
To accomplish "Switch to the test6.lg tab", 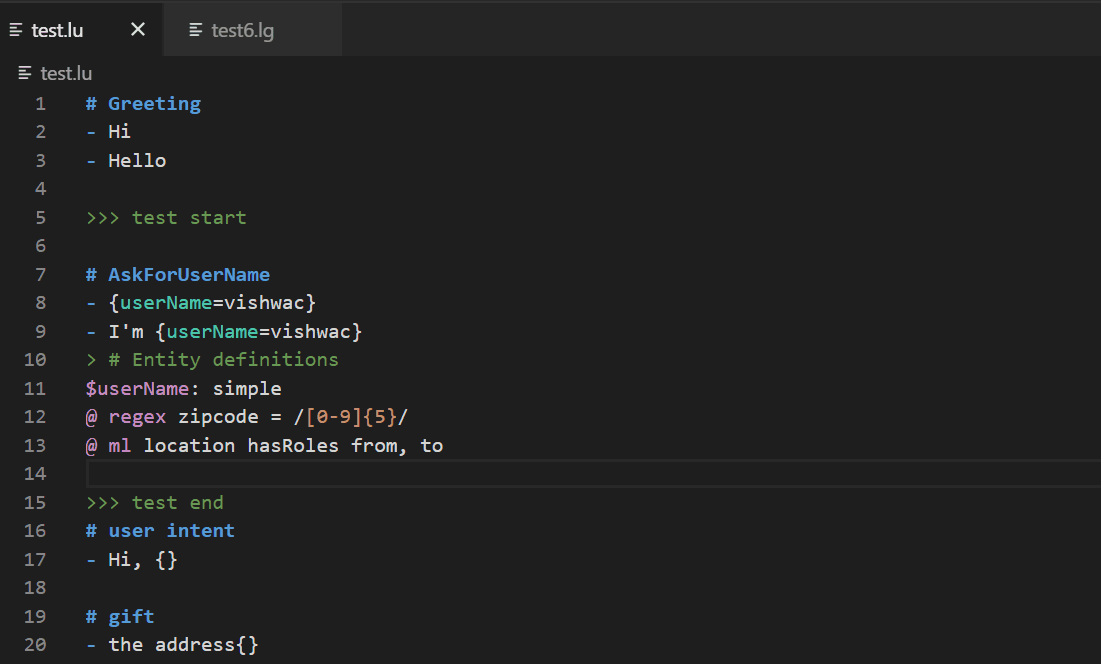I will 245,29.
